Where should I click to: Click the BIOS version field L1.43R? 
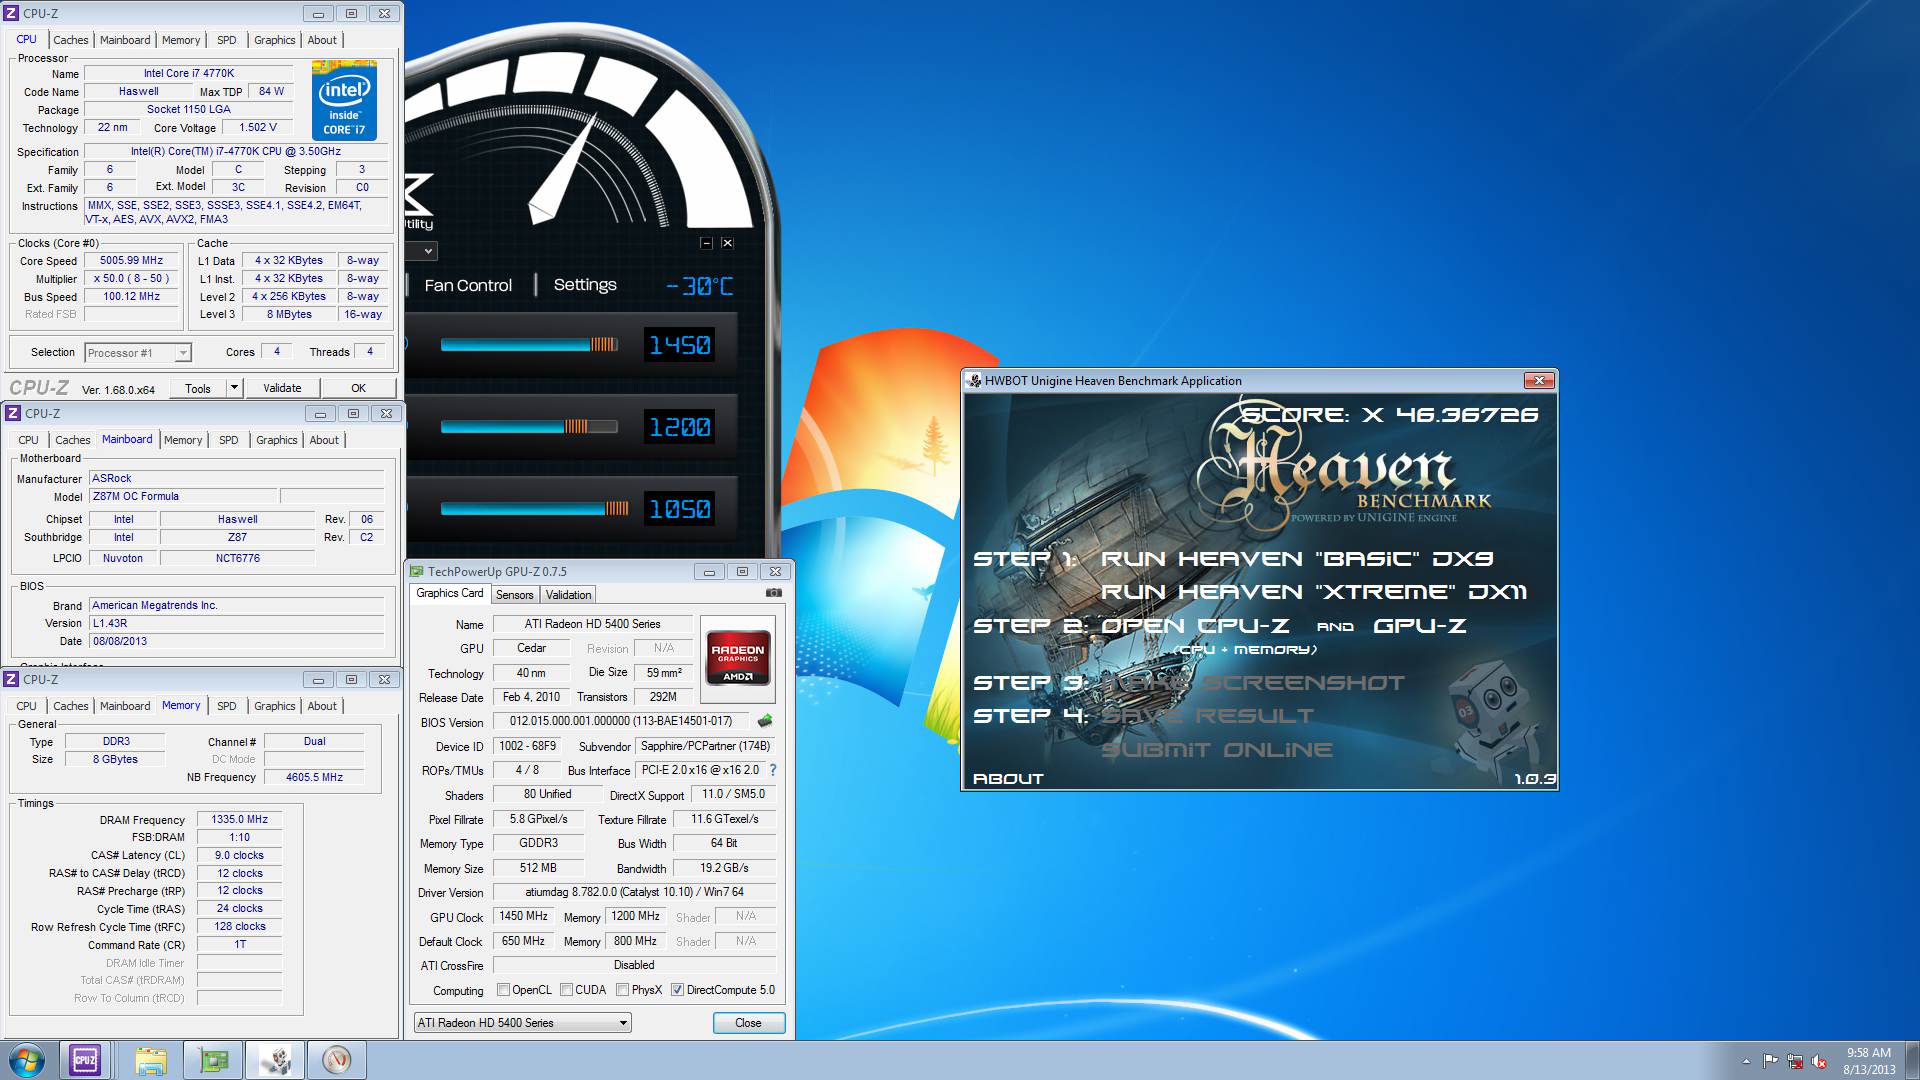[x=237, y=623]
